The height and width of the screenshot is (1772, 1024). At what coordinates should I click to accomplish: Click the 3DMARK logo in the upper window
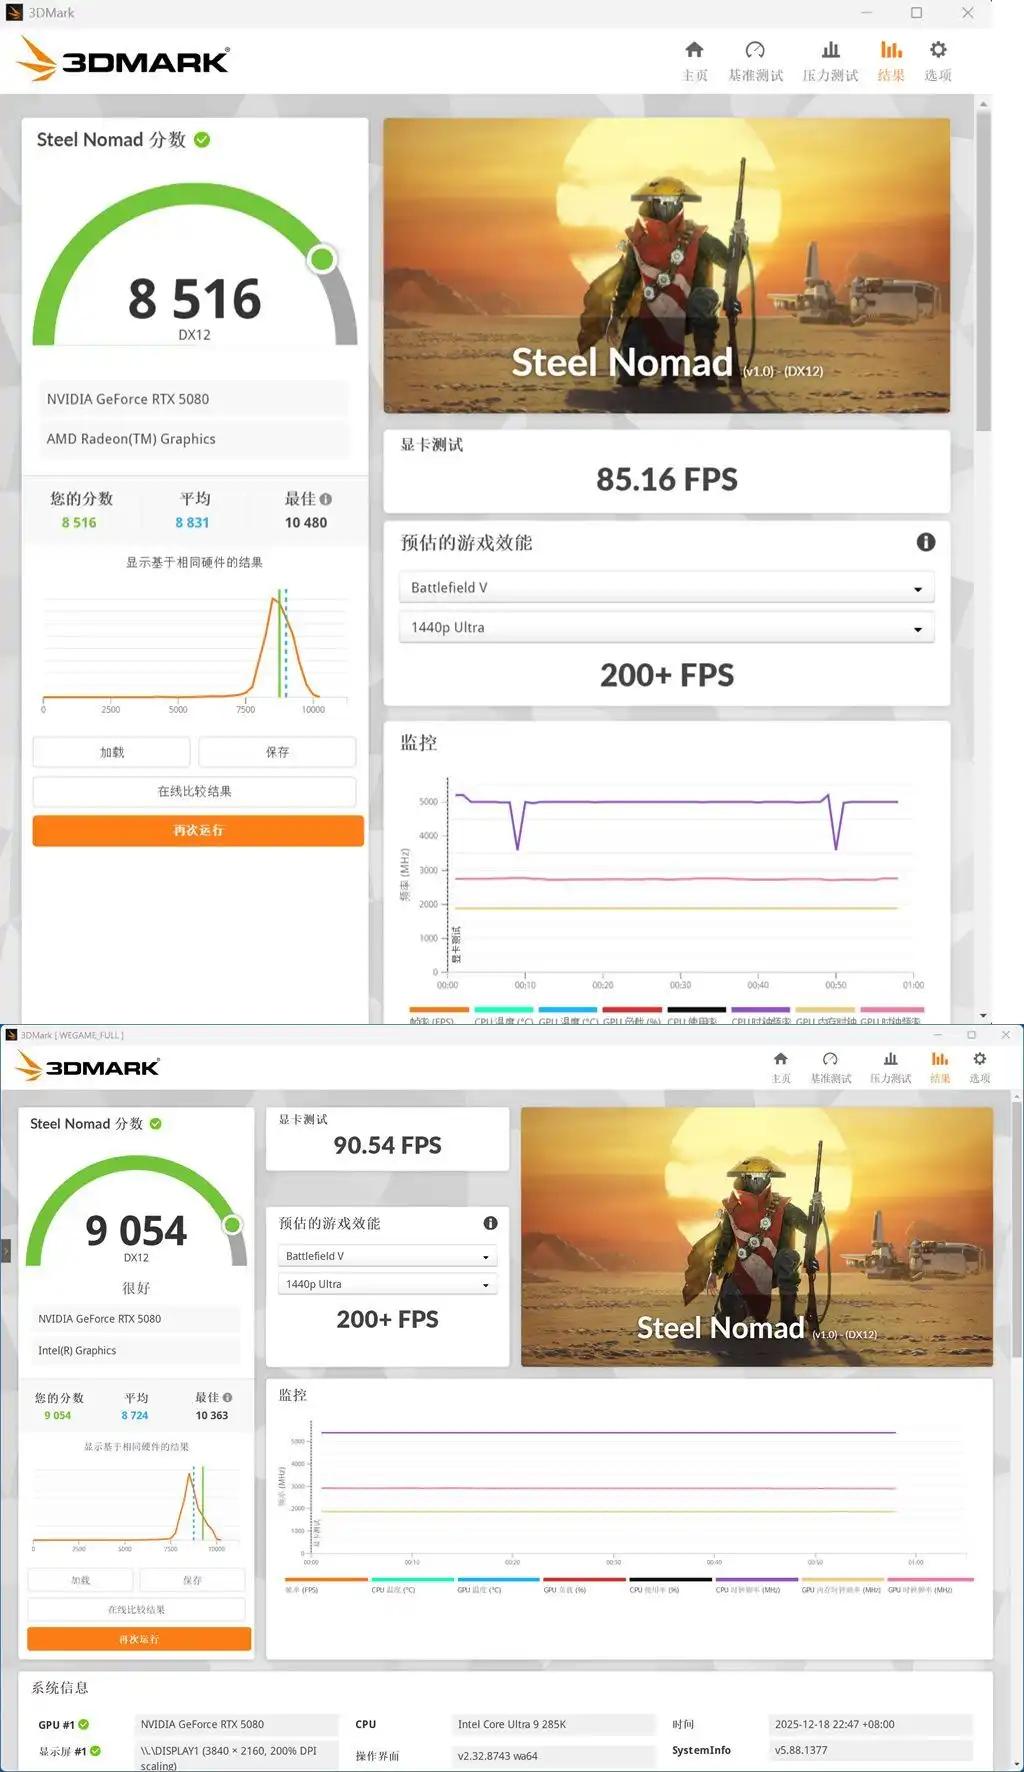point(123,59)
